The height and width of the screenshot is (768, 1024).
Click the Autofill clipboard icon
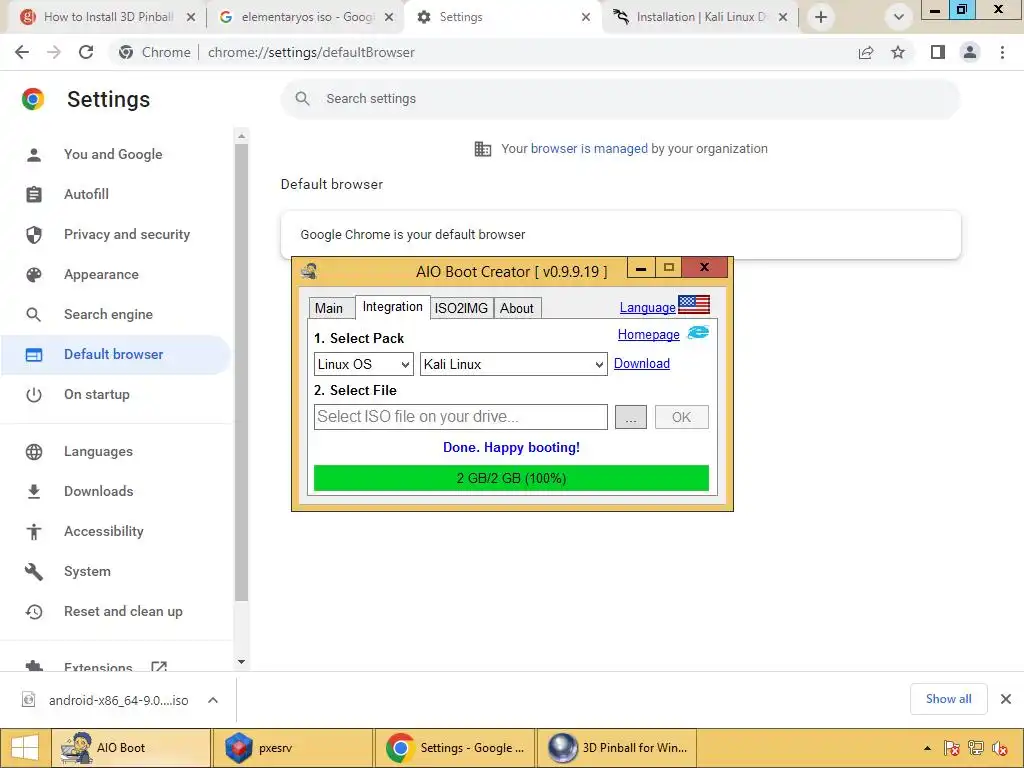[34, 195]
